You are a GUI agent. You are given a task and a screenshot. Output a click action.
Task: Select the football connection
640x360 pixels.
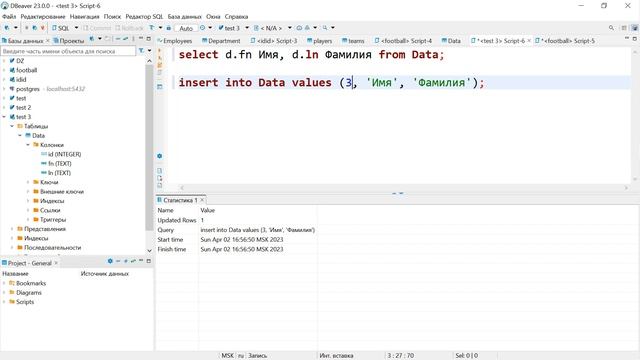coord(23,70)
